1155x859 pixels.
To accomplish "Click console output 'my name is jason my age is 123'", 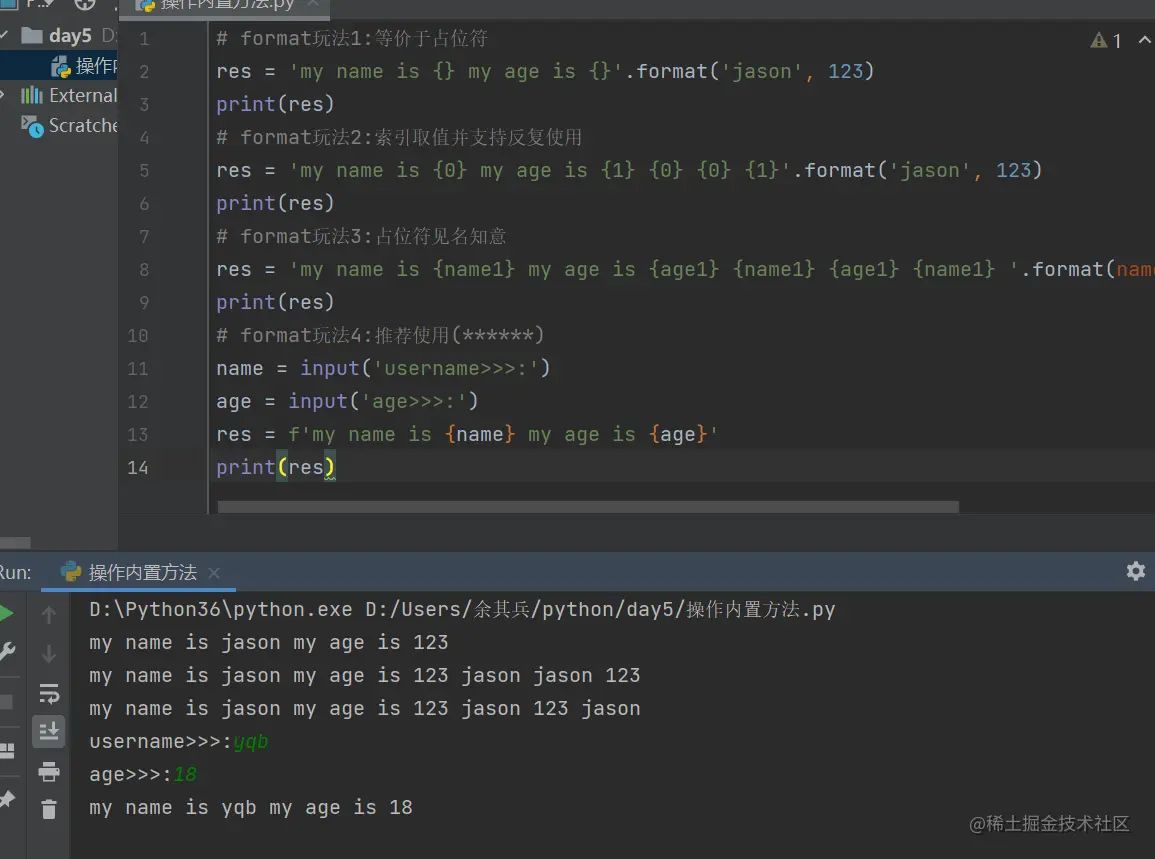I will (x=269, y=643).
